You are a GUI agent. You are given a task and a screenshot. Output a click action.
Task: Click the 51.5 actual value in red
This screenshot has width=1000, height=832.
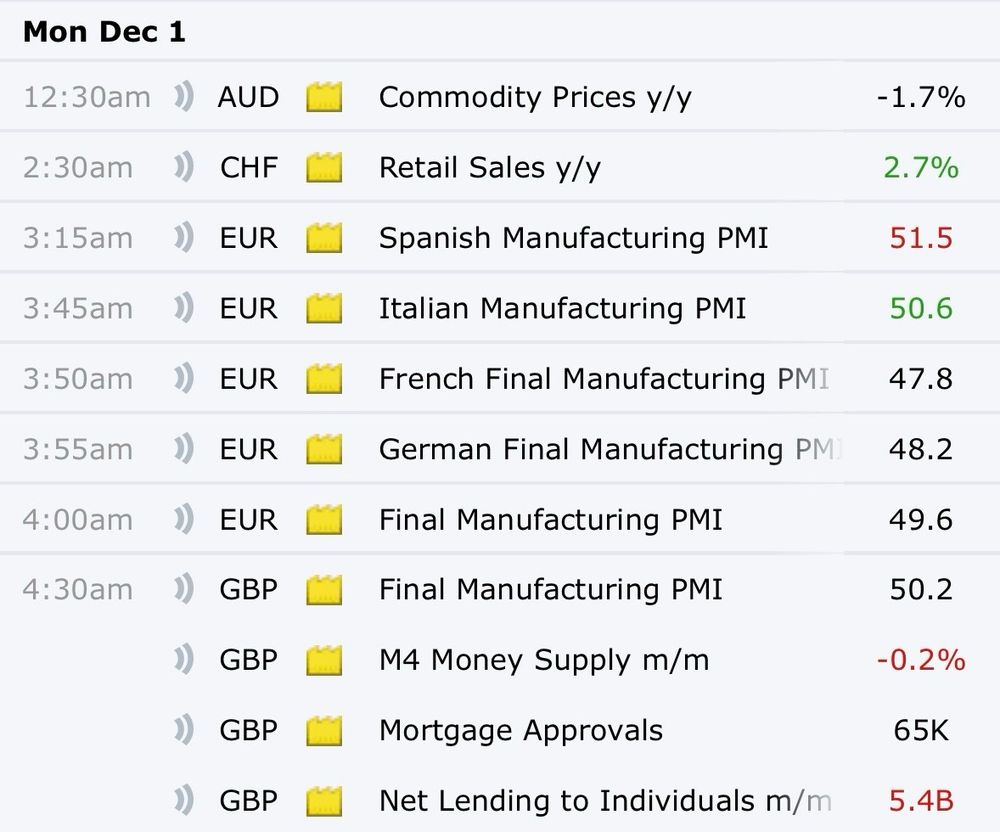pyautogui.click(x=920, y=238)
